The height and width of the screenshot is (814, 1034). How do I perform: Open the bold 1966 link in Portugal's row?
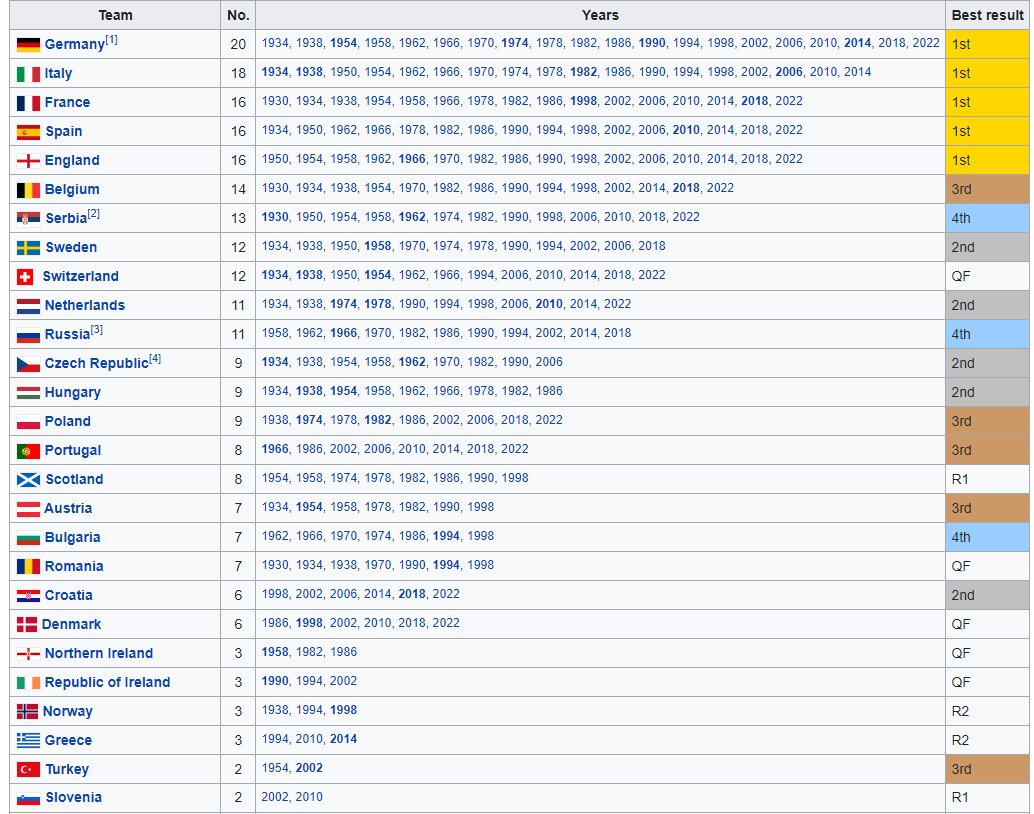275,449
